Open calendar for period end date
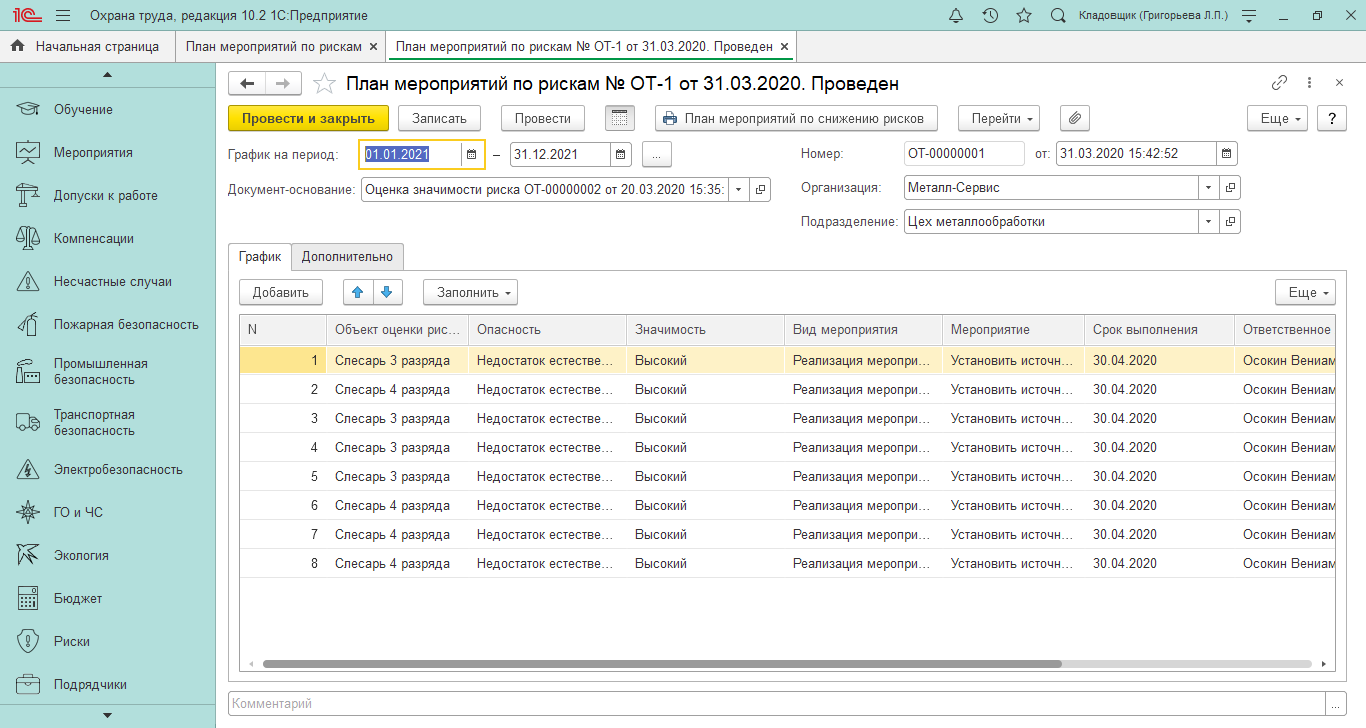Image resolution: width=1366 pixels, height=728 pixels. [x=621, y=154]
